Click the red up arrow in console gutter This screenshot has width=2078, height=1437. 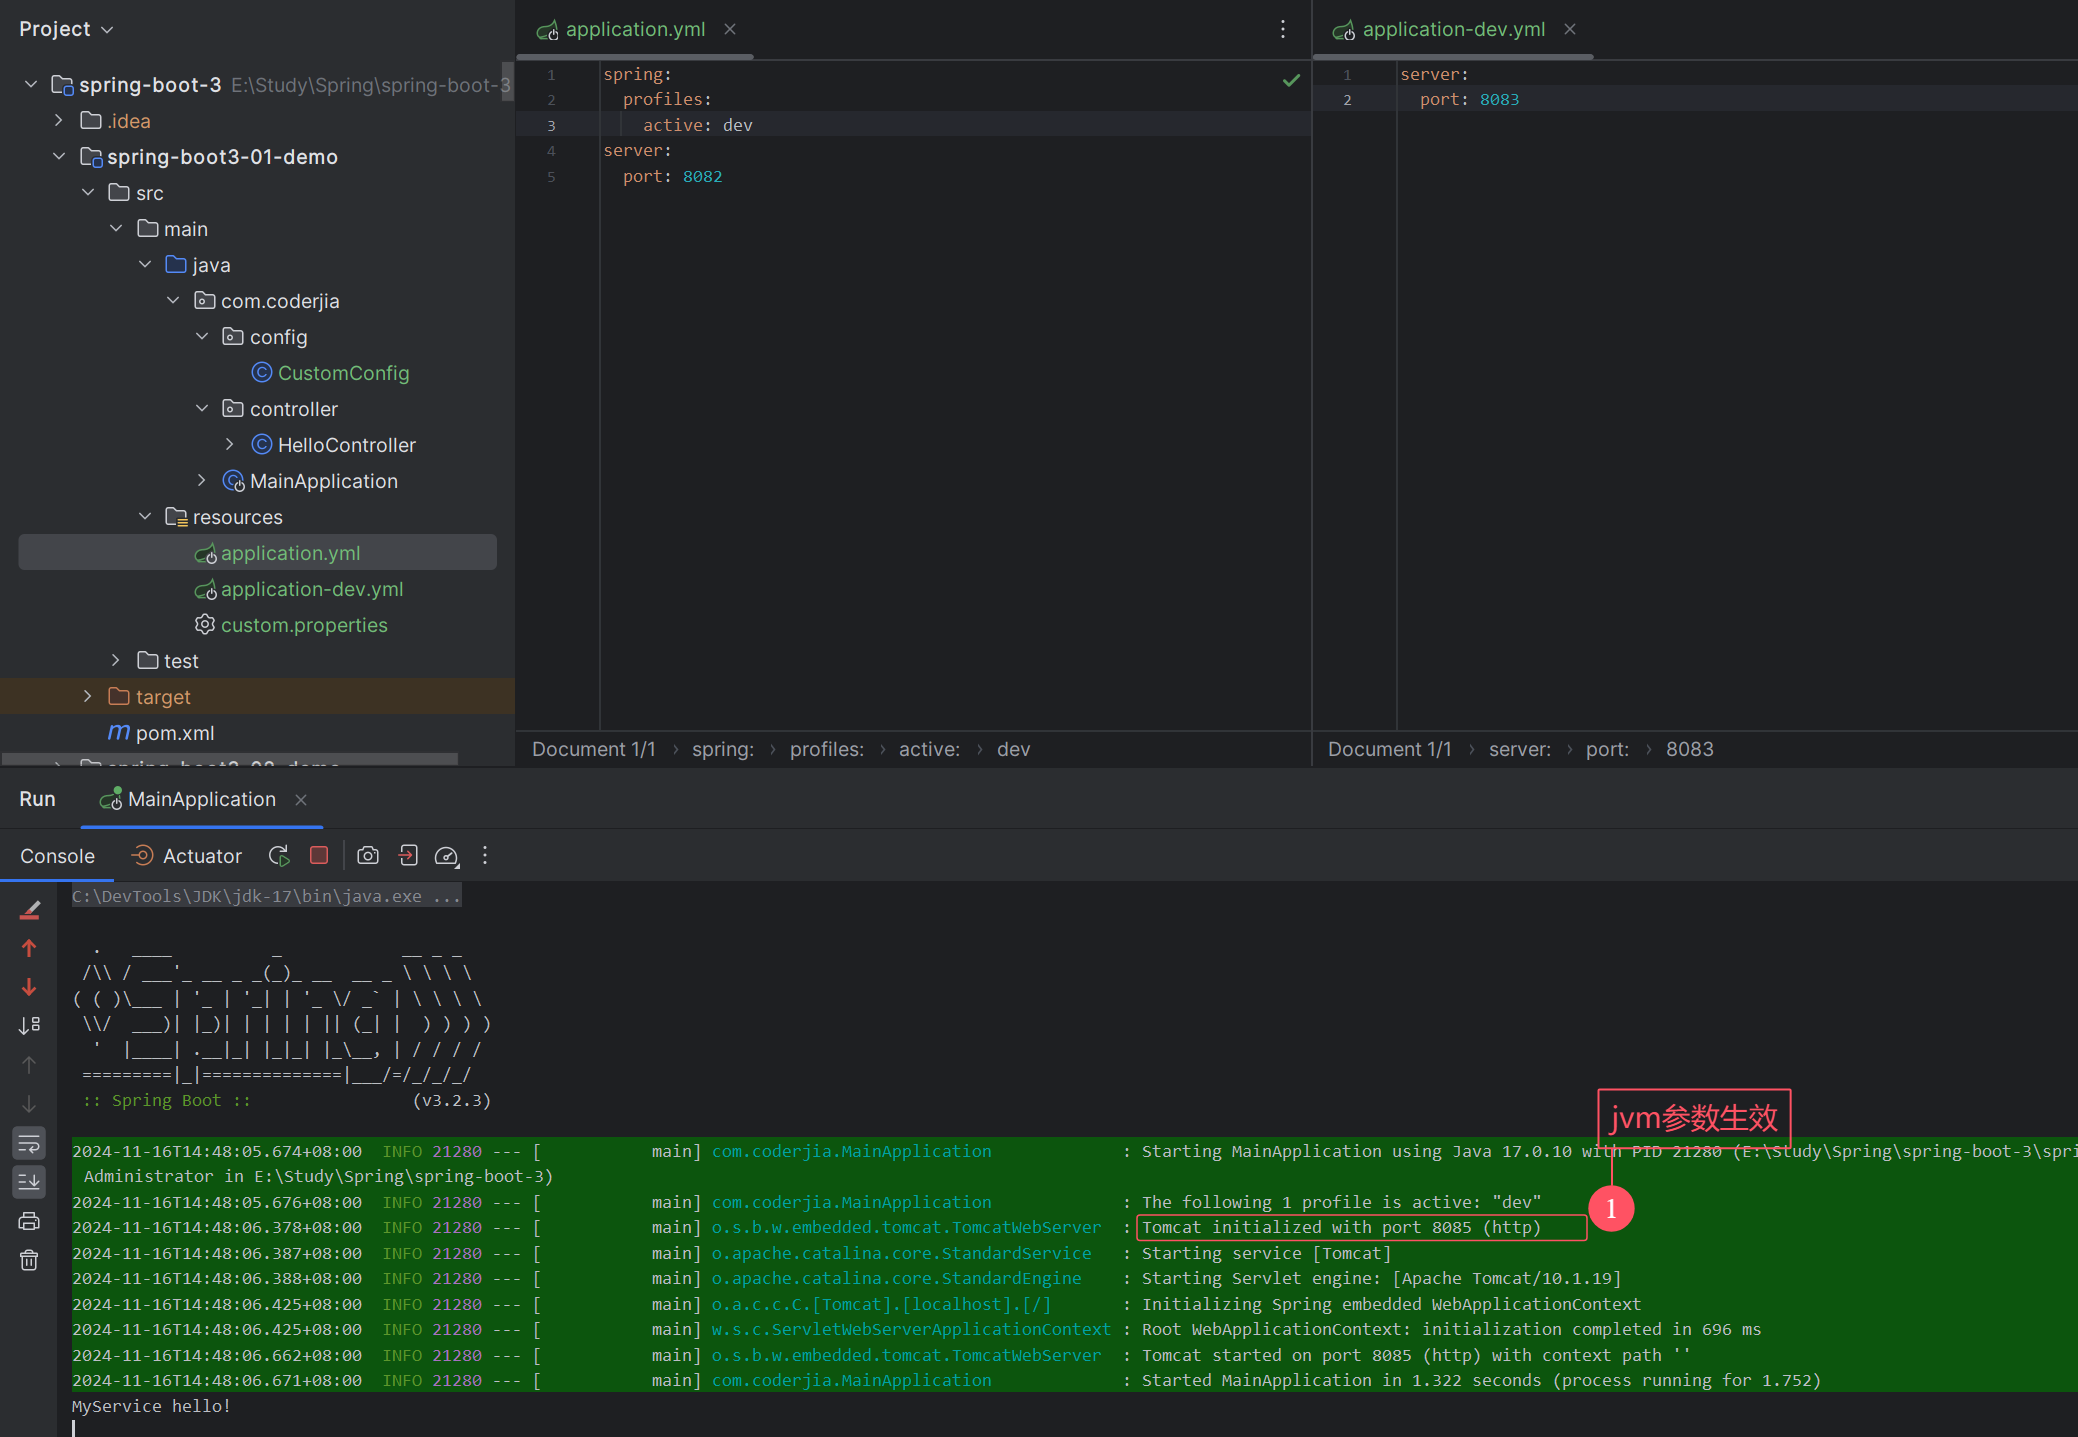[x=30, y=948]
